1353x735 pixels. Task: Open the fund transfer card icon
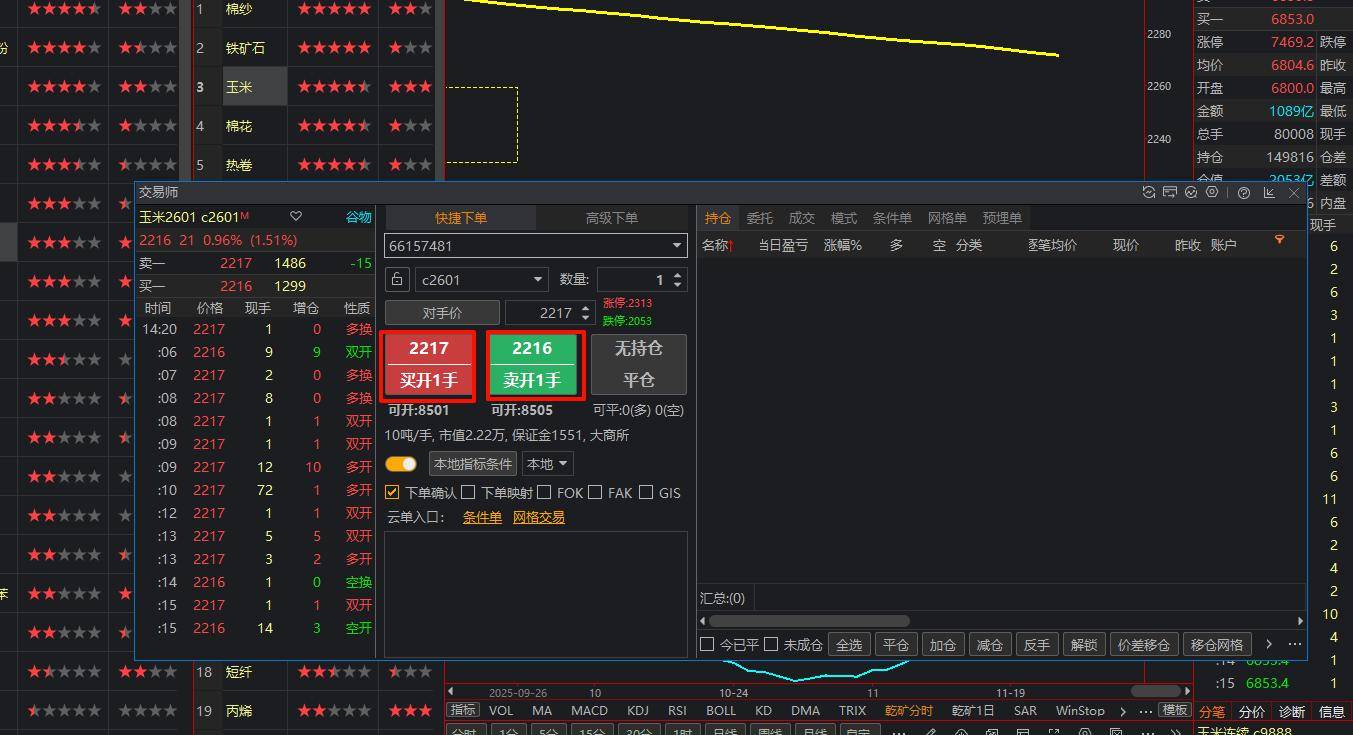coord(1169,193)
